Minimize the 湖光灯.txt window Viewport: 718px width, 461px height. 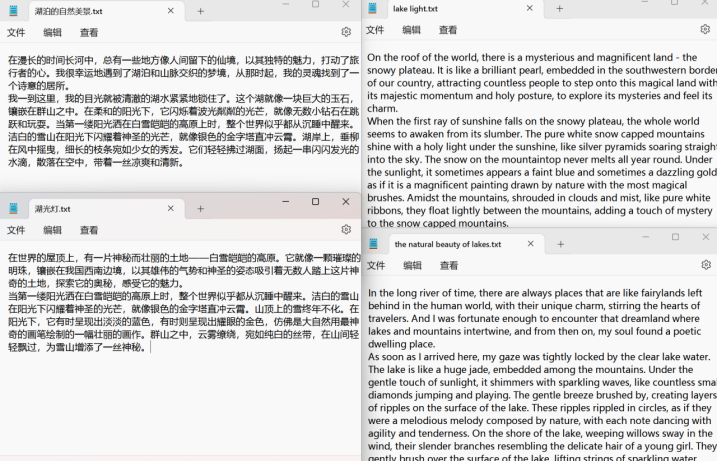[x=286, y=201]
